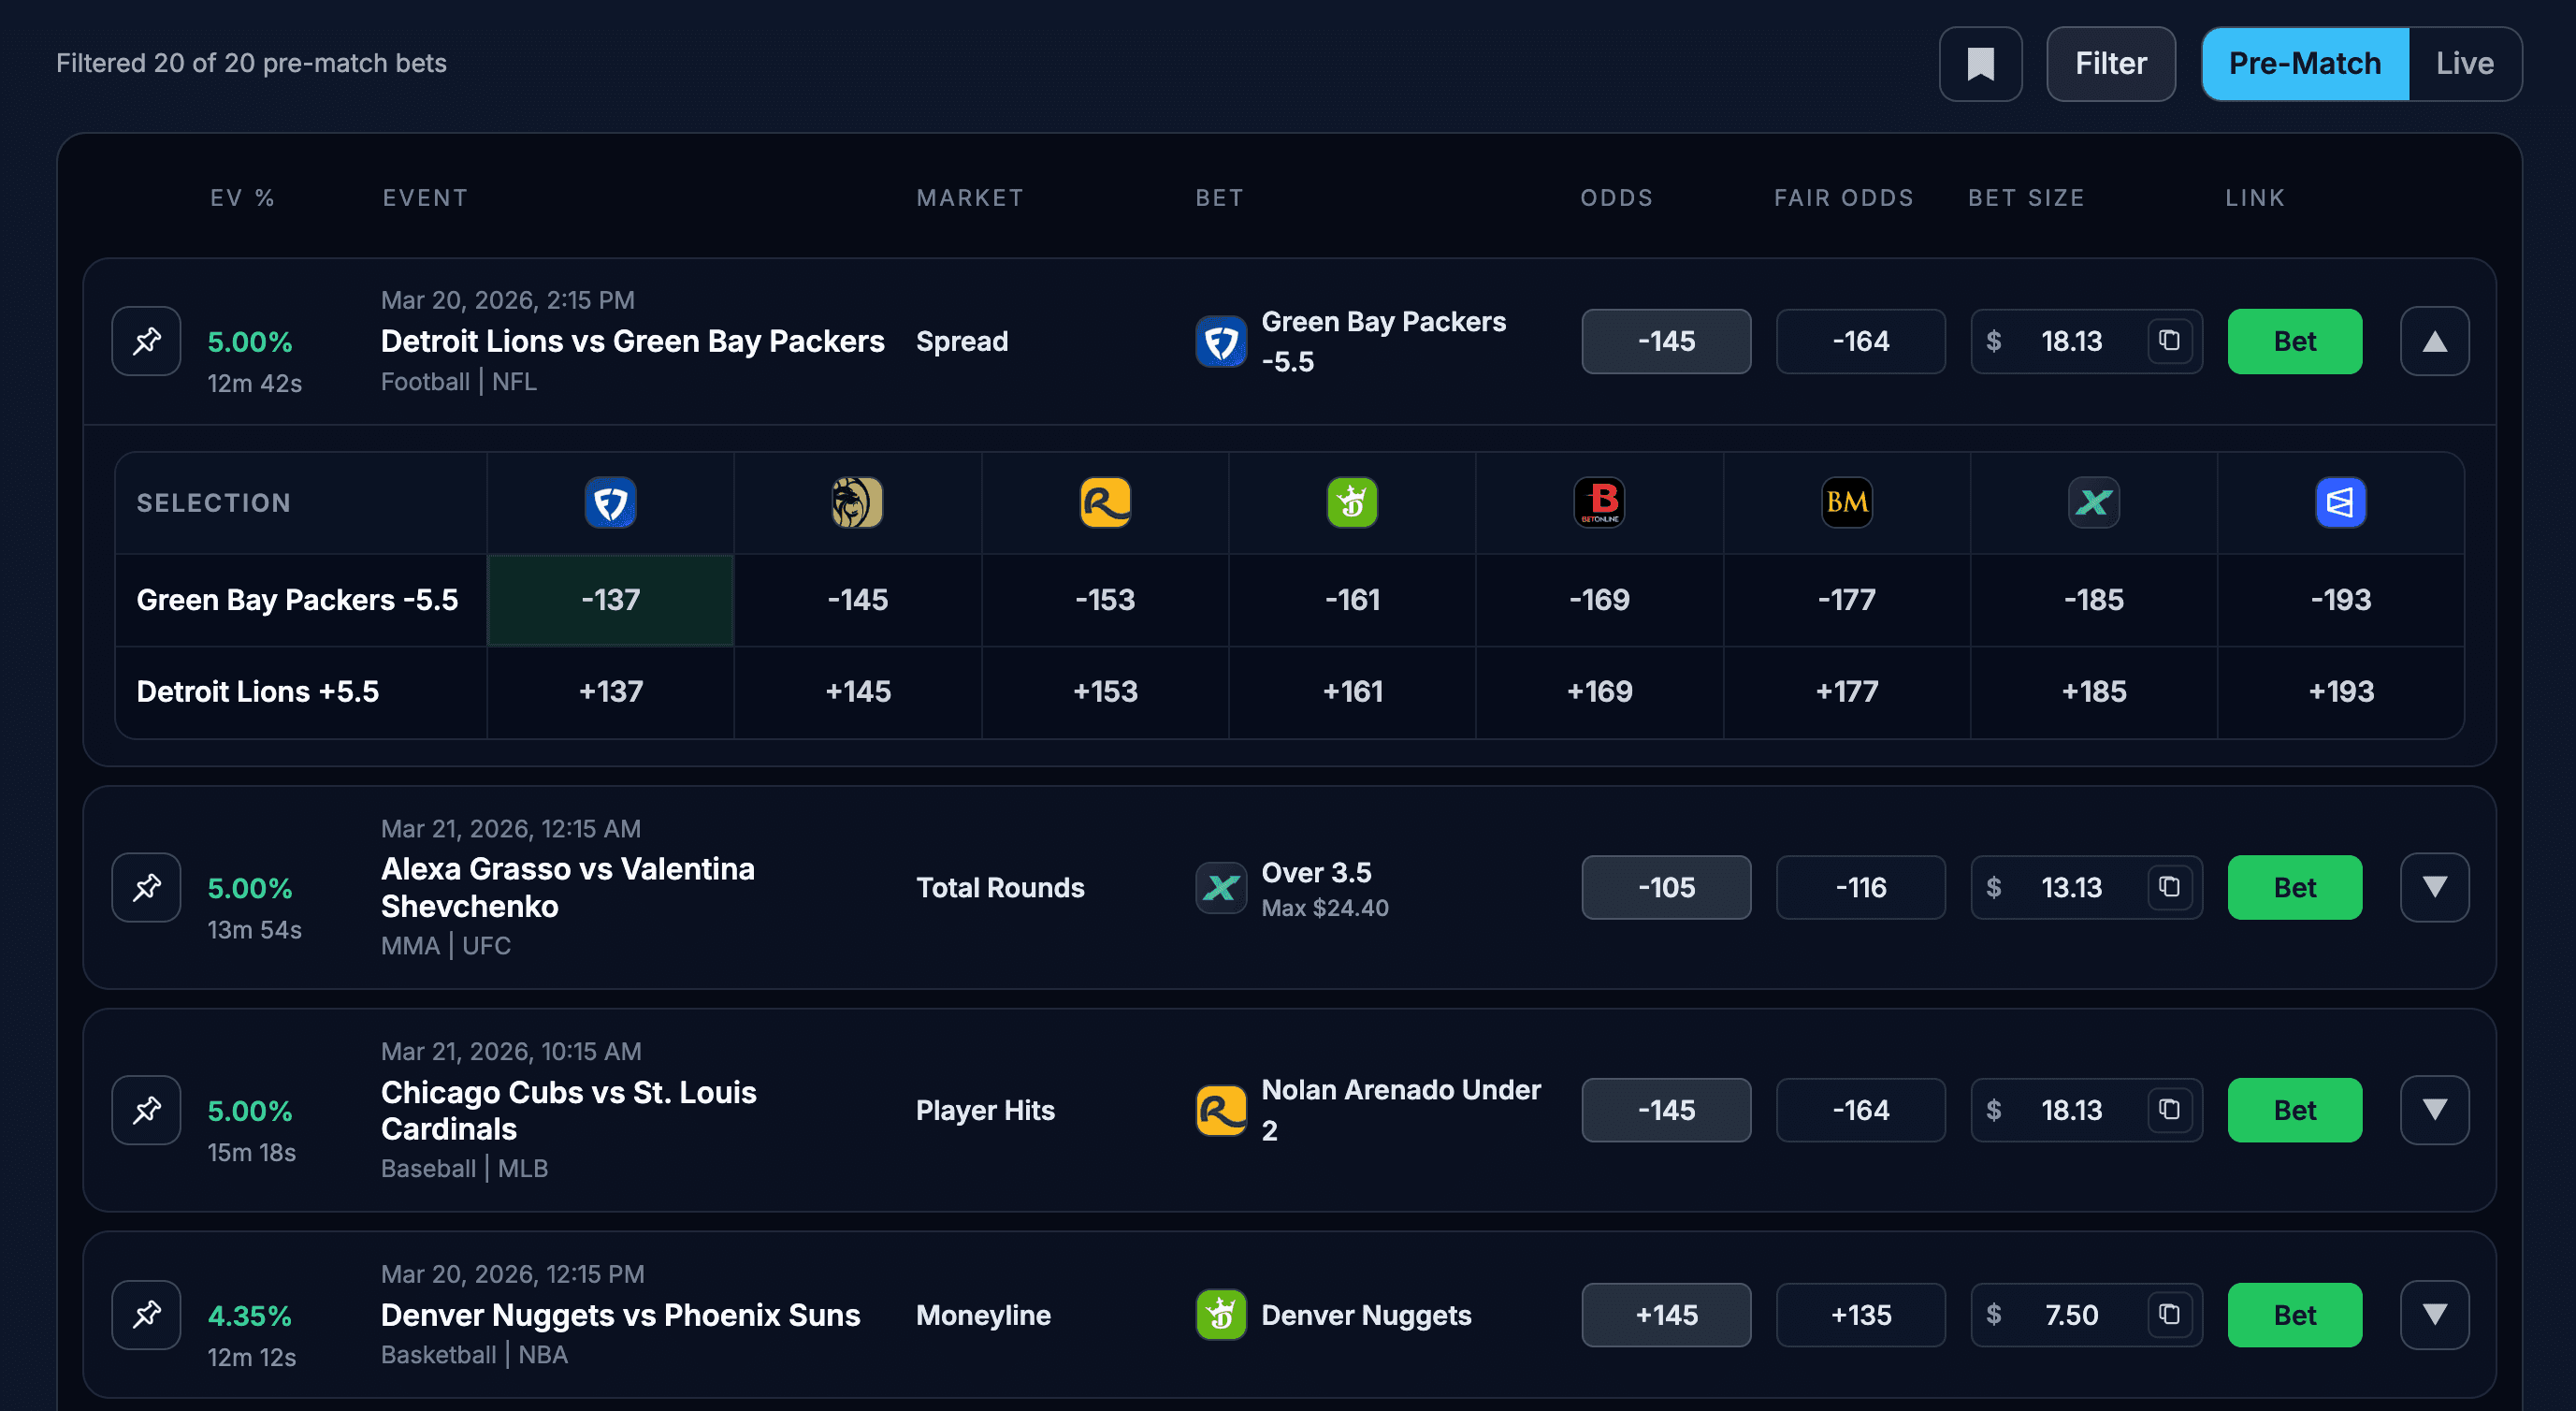Open the Filter options
Screen dimensions: 2576x1411
(x=2111, y=63)
